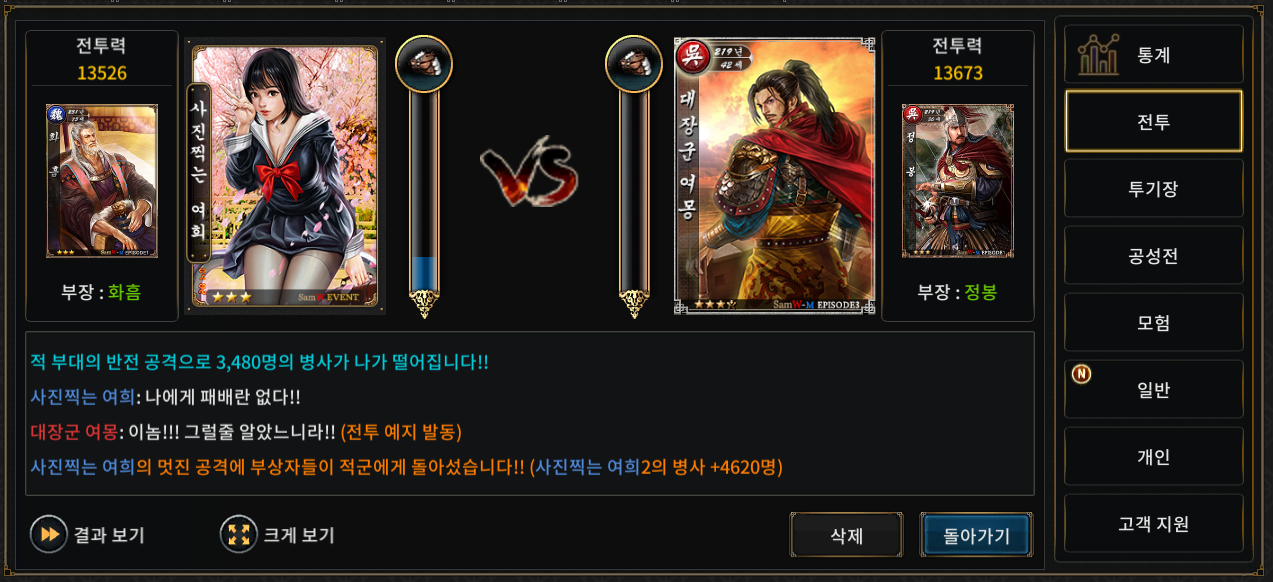Click the VS emblem in the center
This screenshot has width=1273, height=582.
pyautogui.click(x=529, y=177)
